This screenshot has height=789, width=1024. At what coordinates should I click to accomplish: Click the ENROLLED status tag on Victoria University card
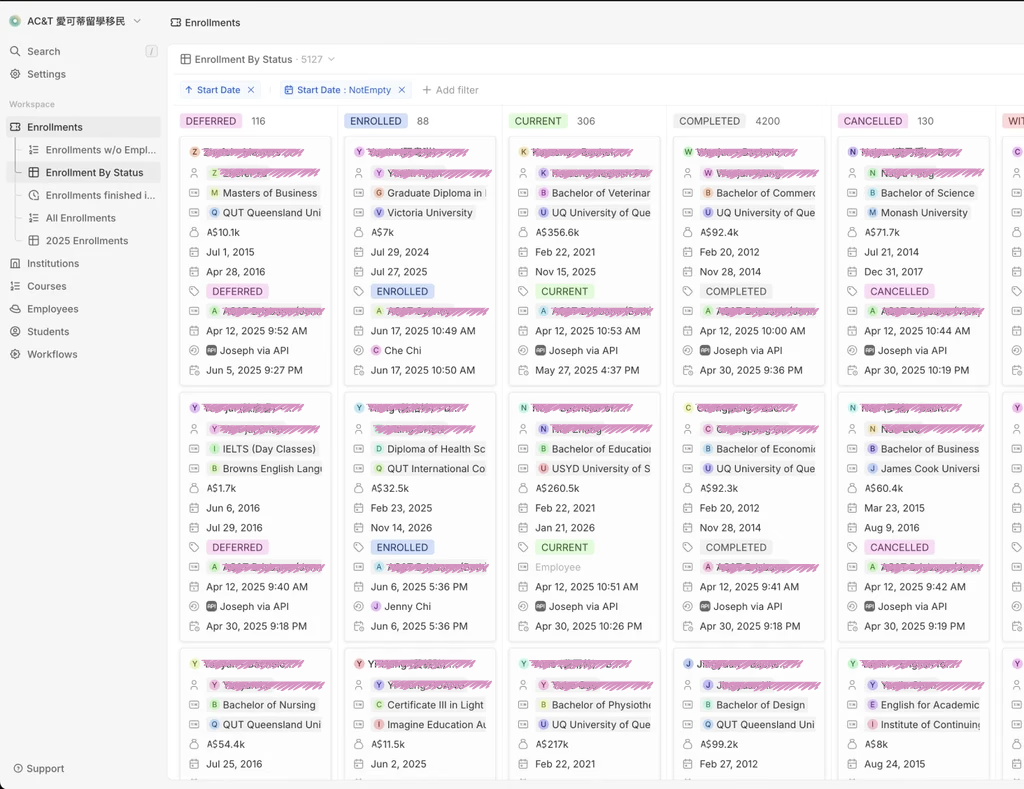tap(402, 291)
